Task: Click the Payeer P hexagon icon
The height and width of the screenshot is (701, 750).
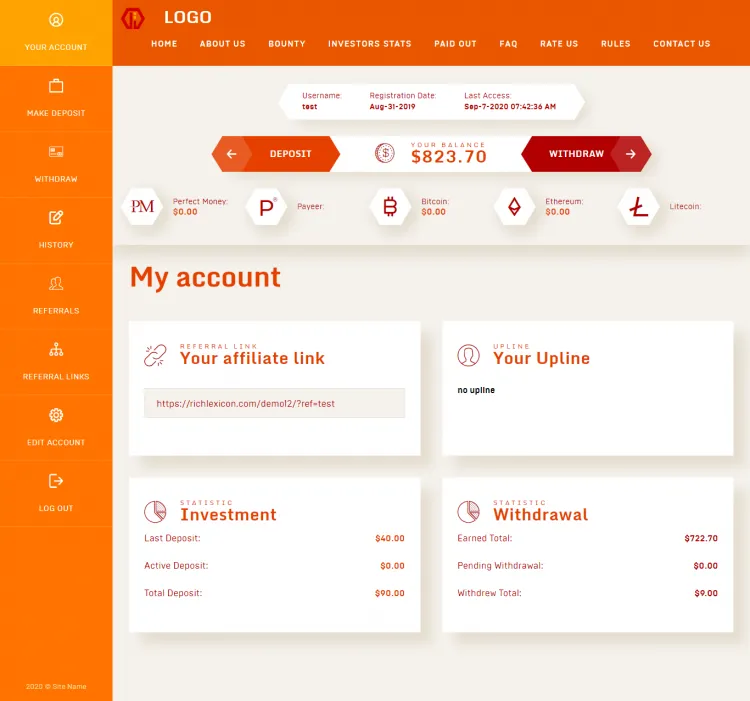Action: (x=266, y=207)
